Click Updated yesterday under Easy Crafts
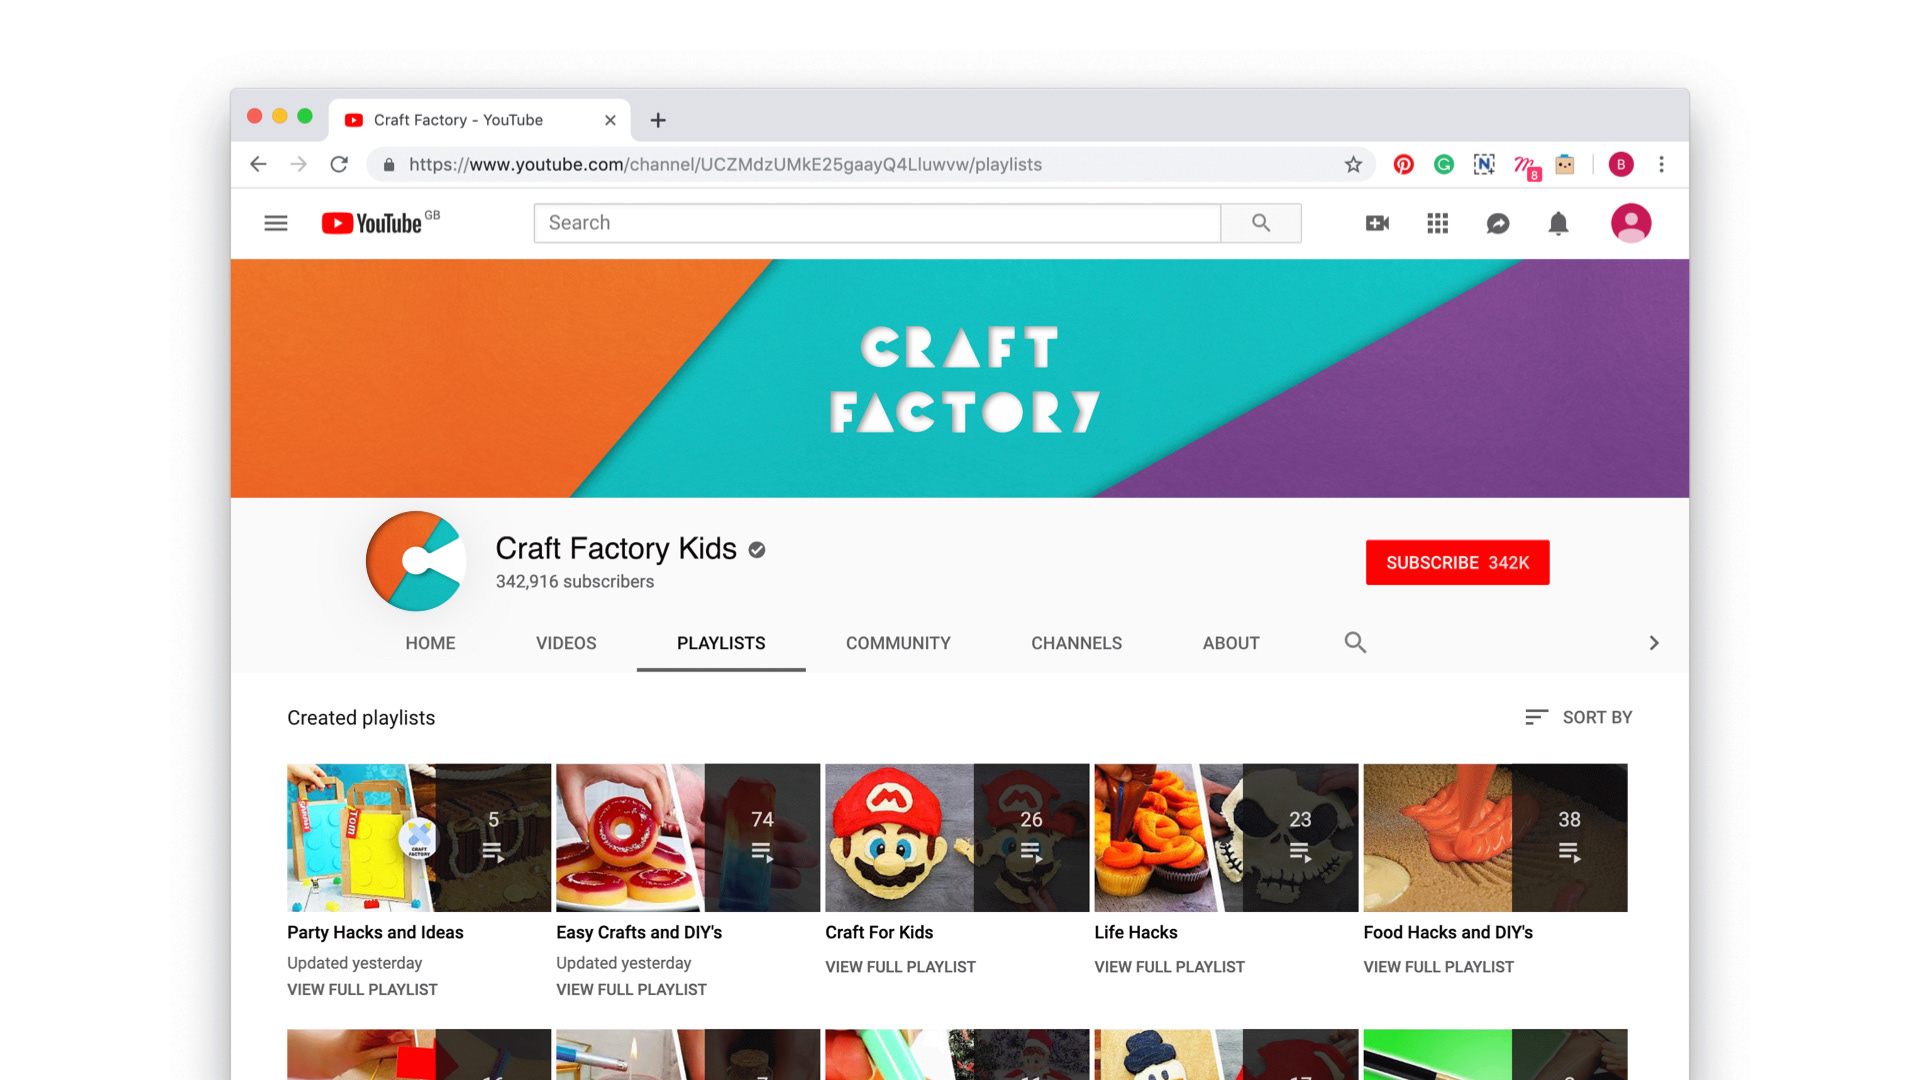The height and width of the screenshot is (1080, 1920). click(623, 963)
